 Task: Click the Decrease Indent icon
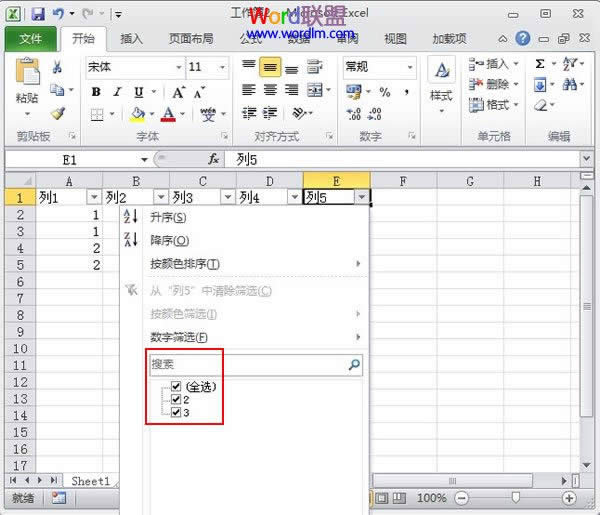coord(249,113)
